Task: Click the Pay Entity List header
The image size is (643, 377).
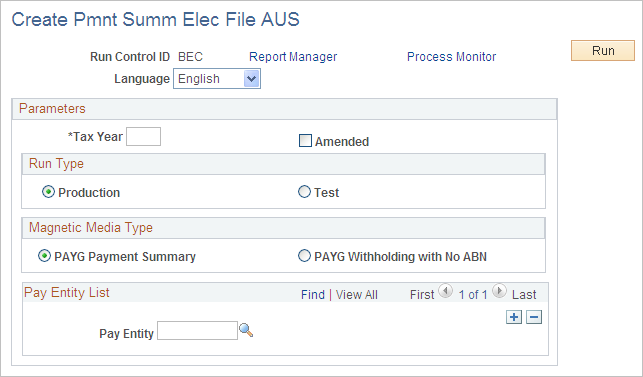Action: [67, 292]
